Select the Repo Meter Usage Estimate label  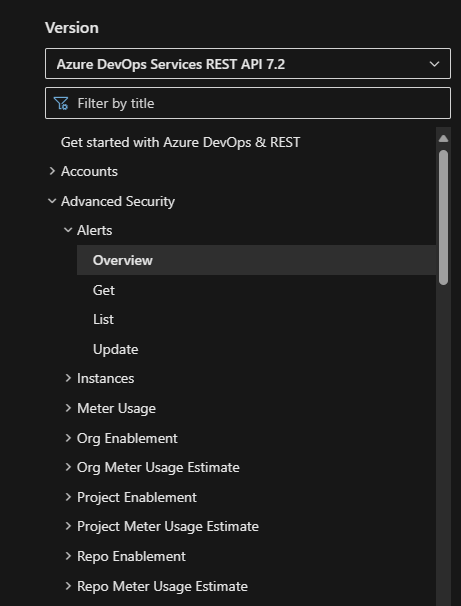point(162,586)
